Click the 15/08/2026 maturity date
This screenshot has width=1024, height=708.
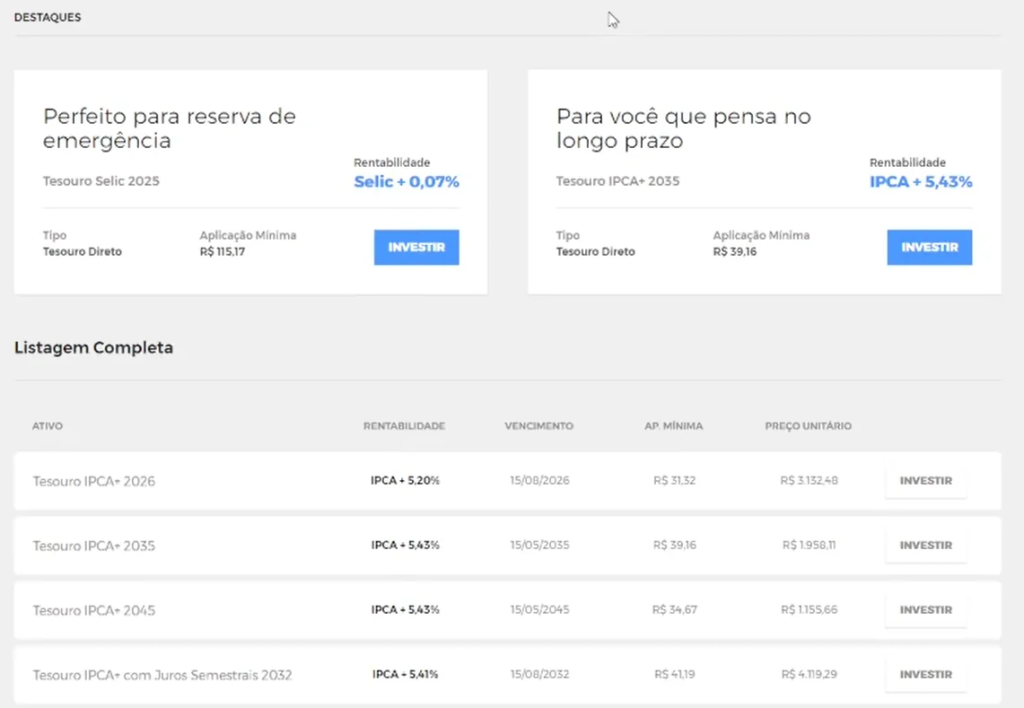[539, 481]
